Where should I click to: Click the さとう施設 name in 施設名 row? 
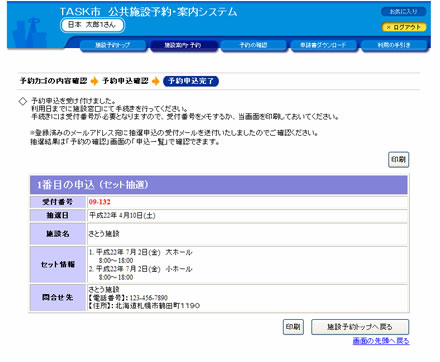pyautogui.click(x=104, y=234)
